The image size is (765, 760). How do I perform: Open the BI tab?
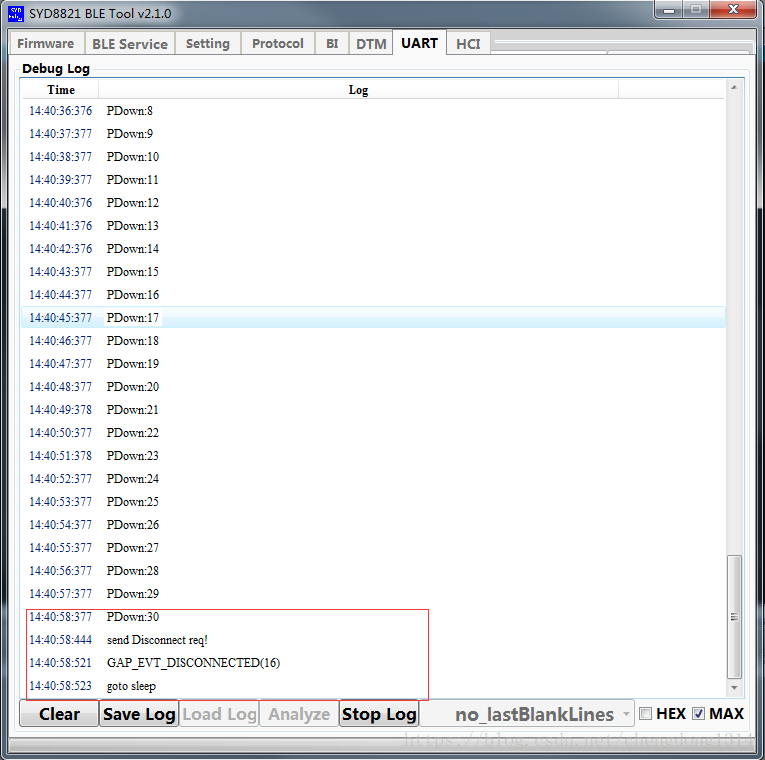coord(332,43)
